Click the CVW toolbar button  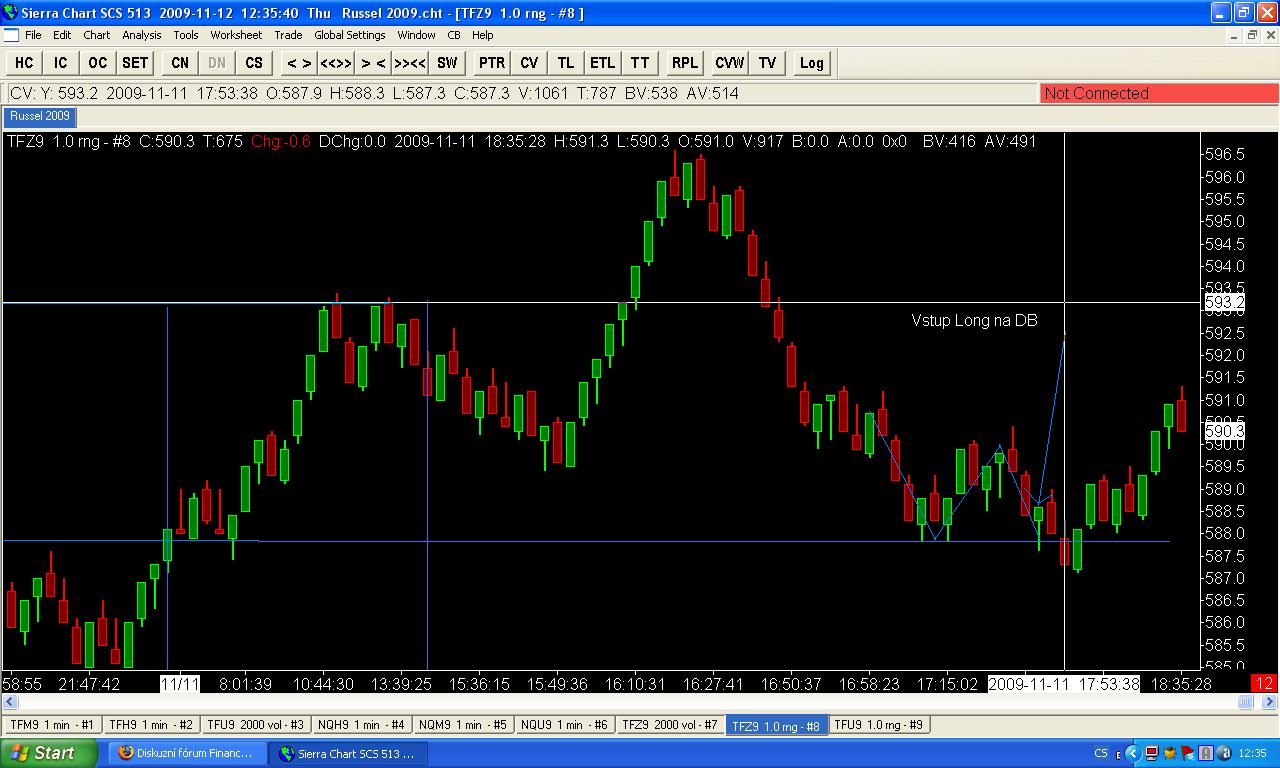coord(730,63)
